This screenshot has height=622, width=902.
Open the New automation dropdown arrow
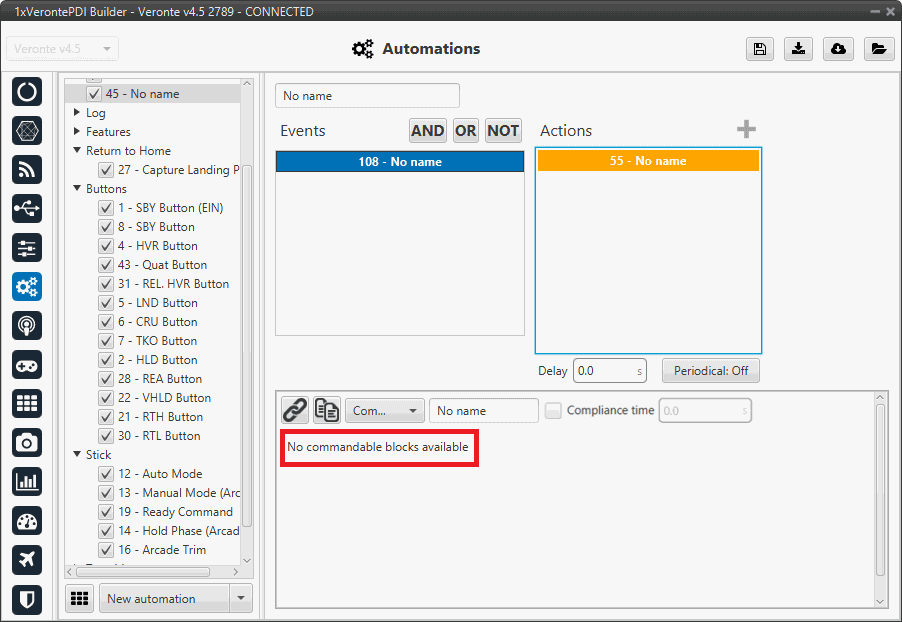(x=240, y=598)
